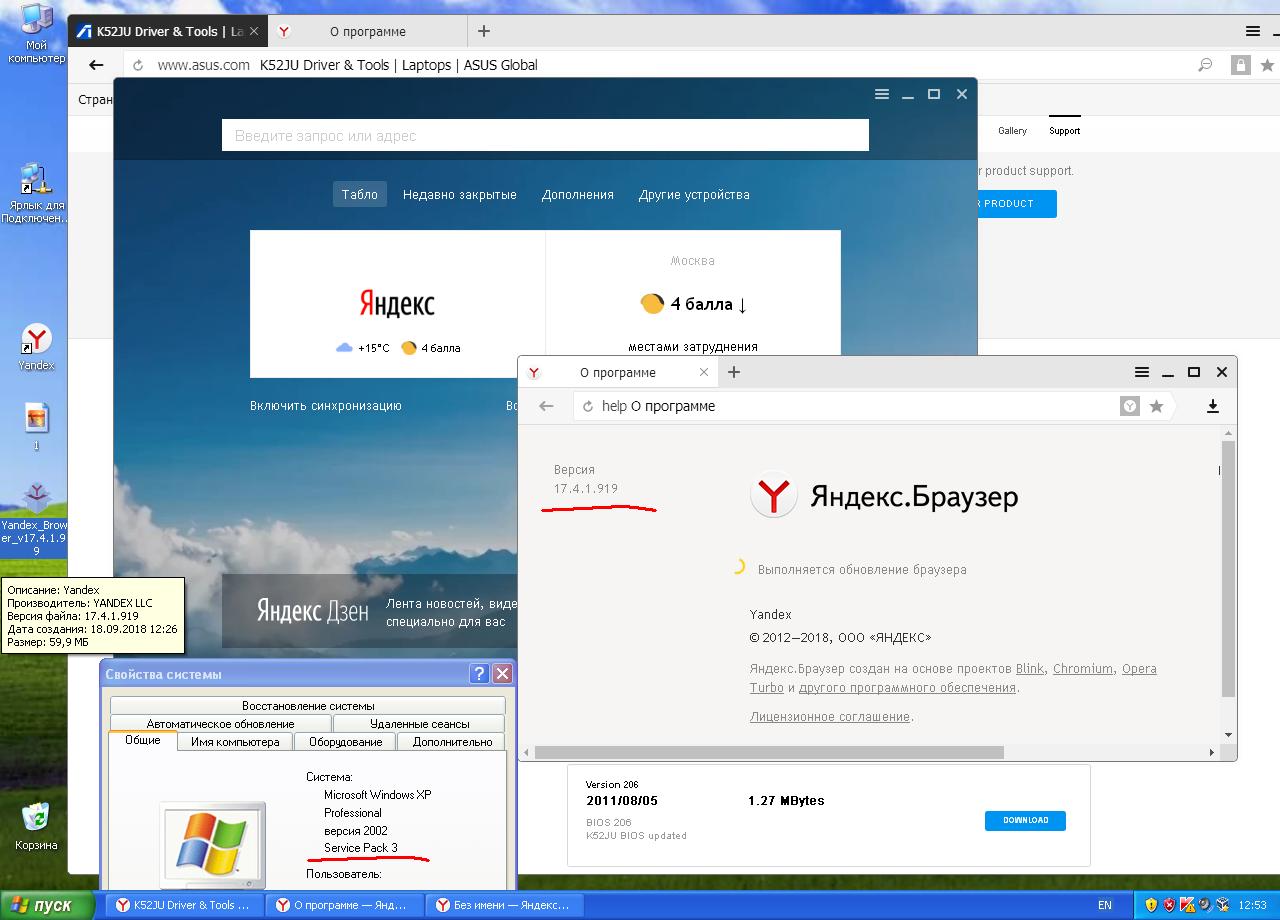Open the Дополнения tab
Screen dimensions: 1280x920
click(578, 194)
